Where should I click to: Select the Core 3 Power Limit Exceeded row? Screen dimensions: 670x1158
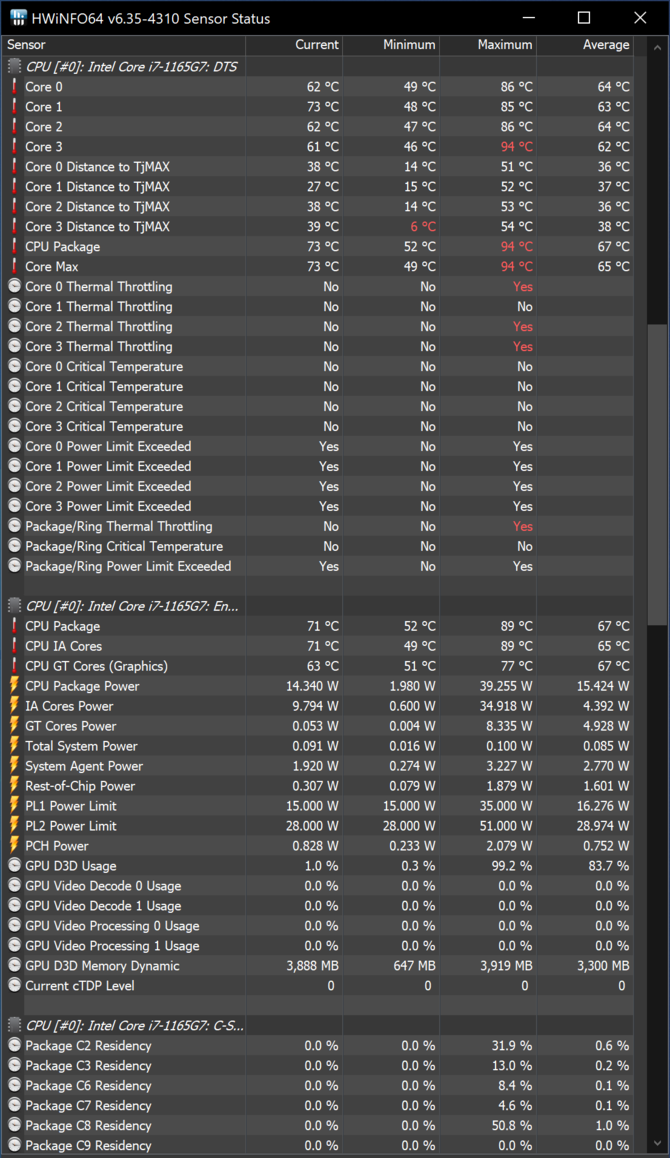click(x=318, y=505)
